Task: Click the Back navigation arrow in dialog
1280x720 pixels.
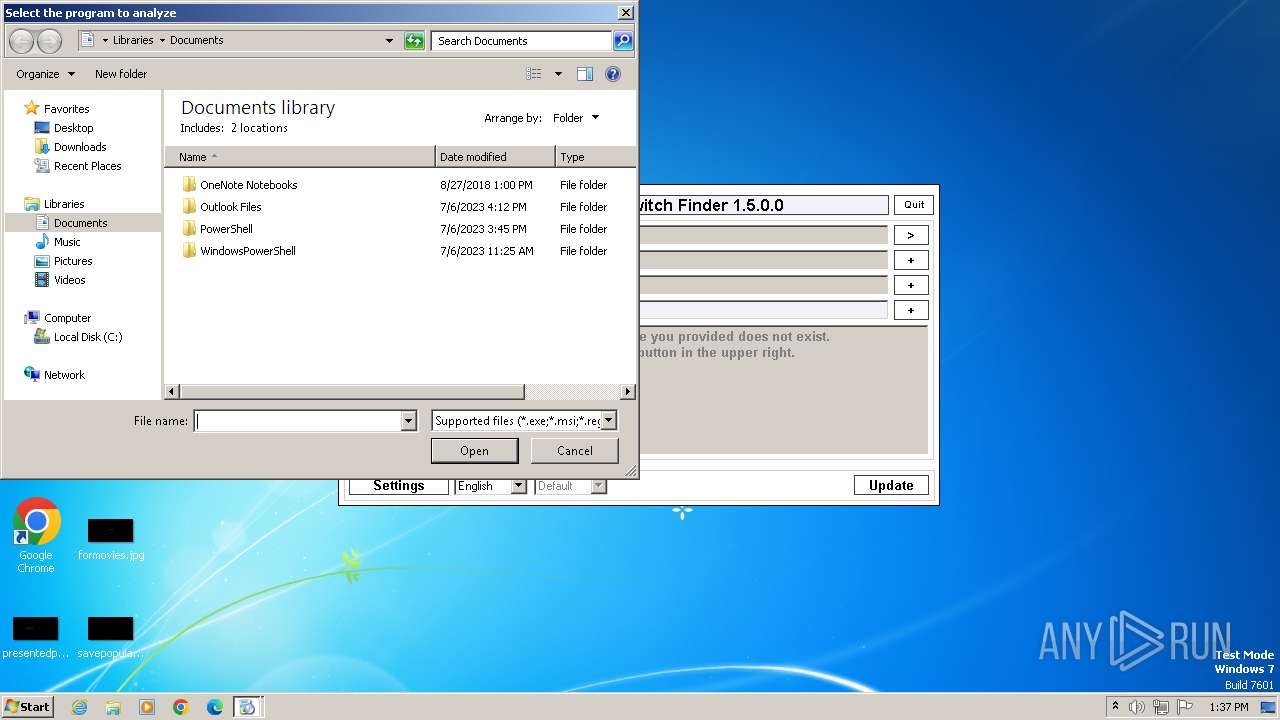Action: pyautogui.click(x=22, y=41)
